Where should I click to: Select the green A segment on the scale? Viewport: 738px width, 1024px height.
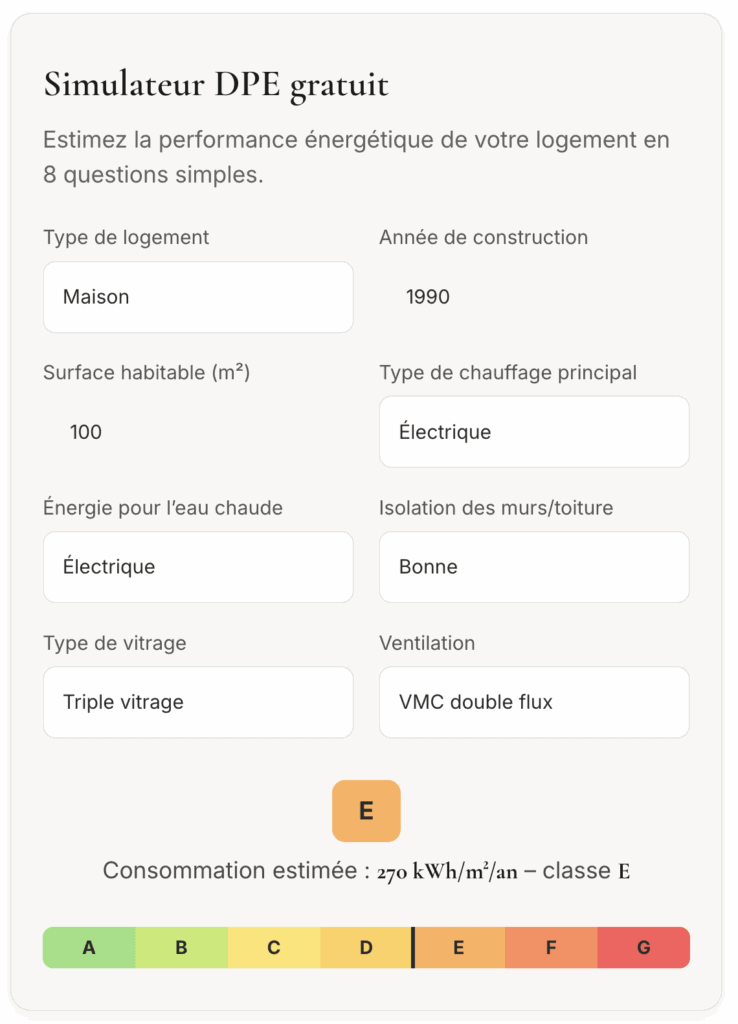88,947
